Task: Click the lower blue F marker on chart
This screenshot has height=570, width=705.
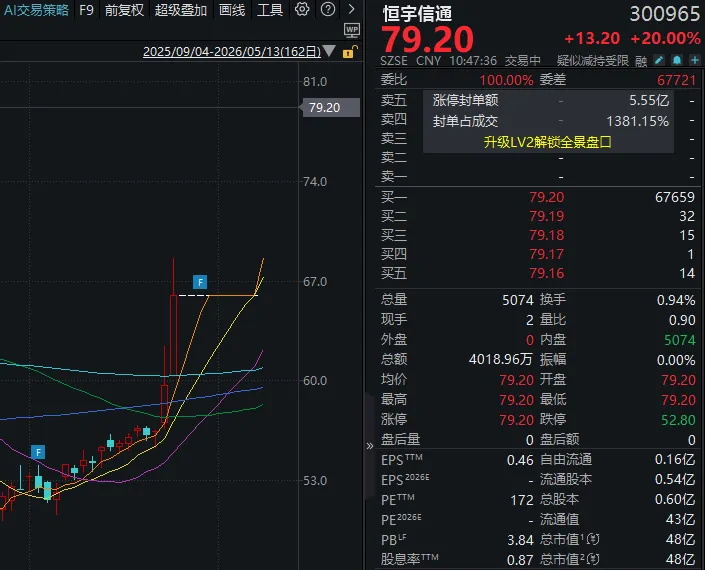Action: click(x=38, y=452)
